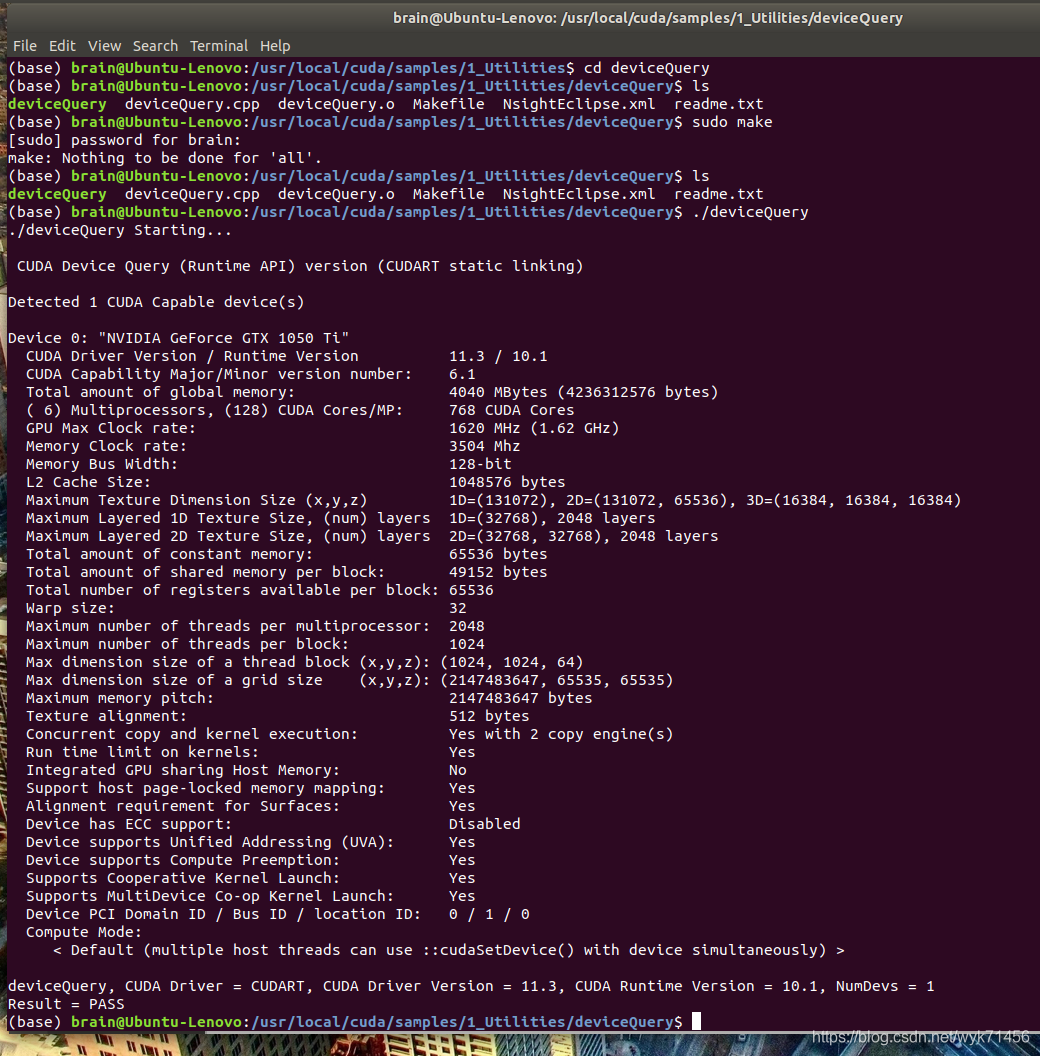1040x1056 pixels.
Task: Click '3504 Mhz' memory clock value
Action: [484, 446]
